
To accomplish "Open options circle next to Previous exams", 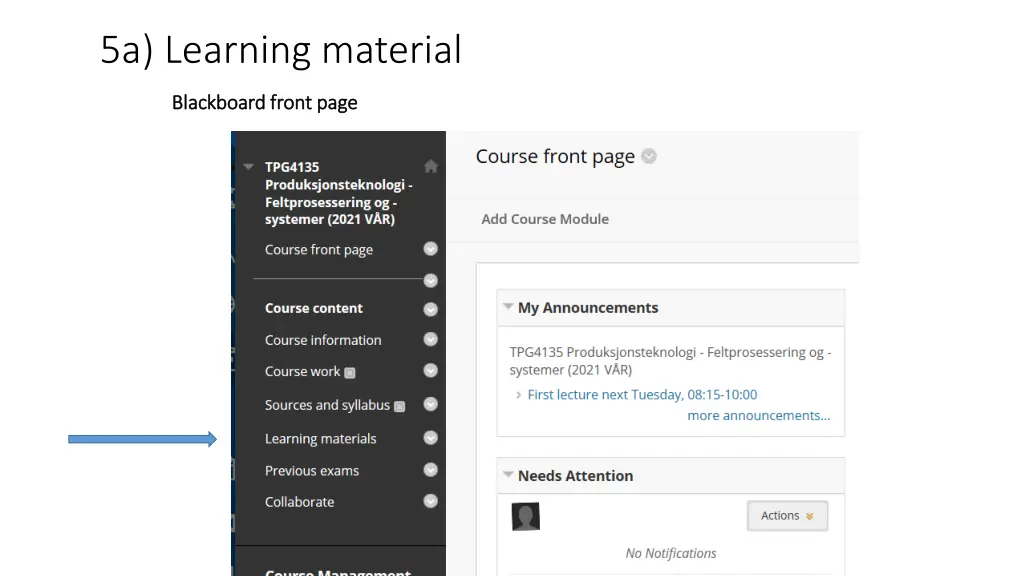I will click(430, 470).
